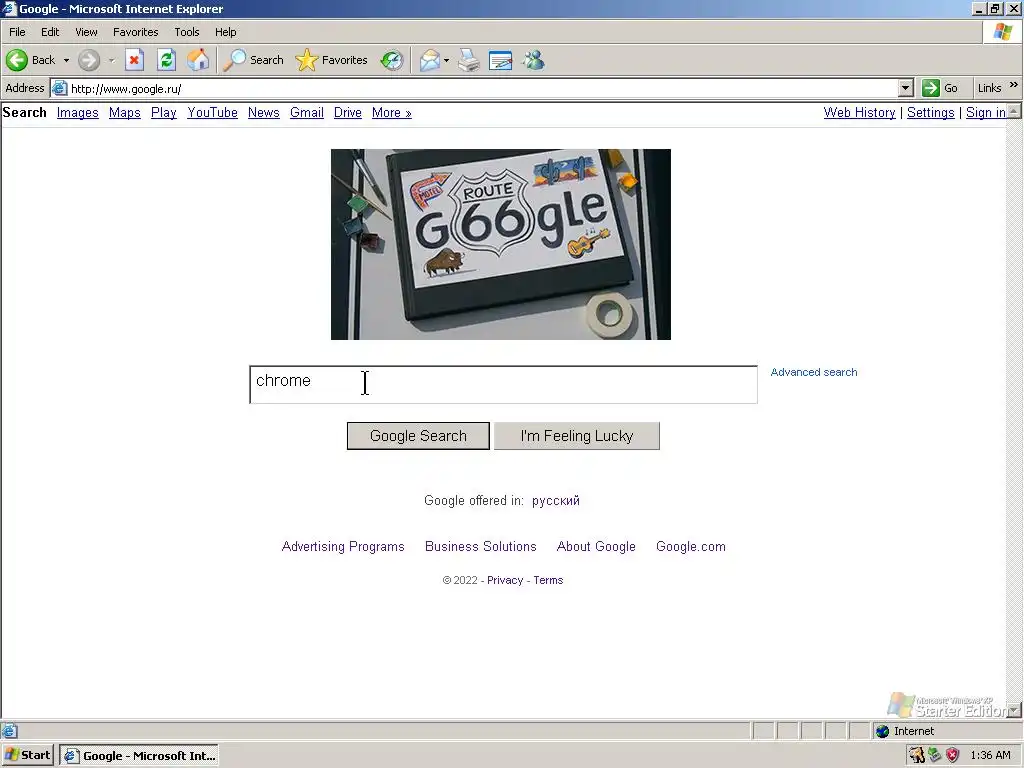Click the Windows flag throbber icon
Image resolution: width=1024 pixels, height=768 pixels.
coord(1003,31)
